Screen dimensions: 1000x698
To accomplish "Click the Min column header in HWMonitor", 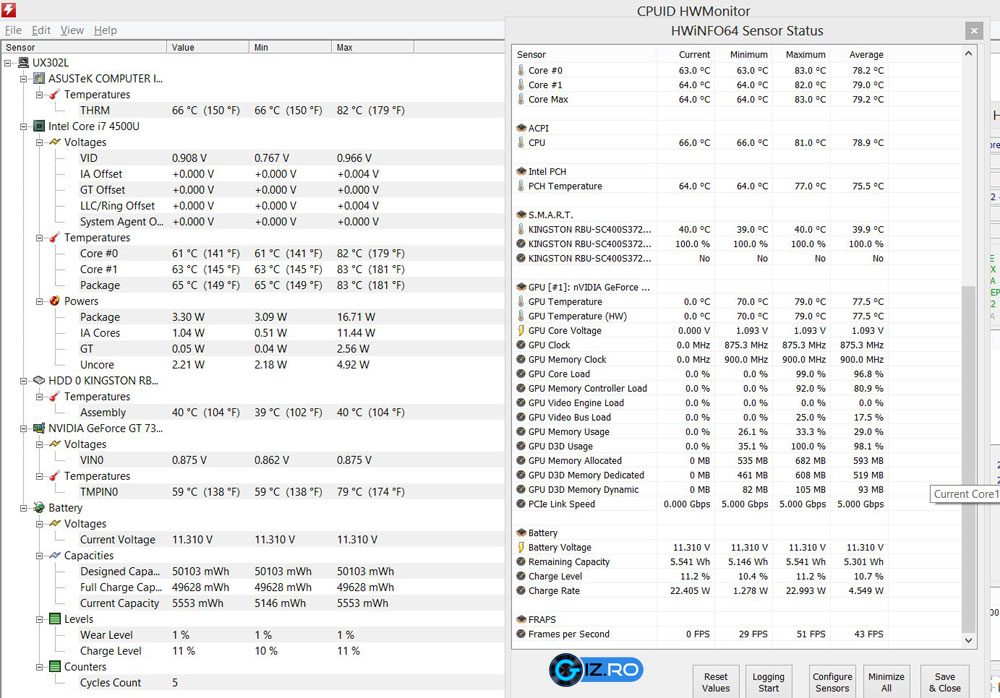I will coord(290,47).
